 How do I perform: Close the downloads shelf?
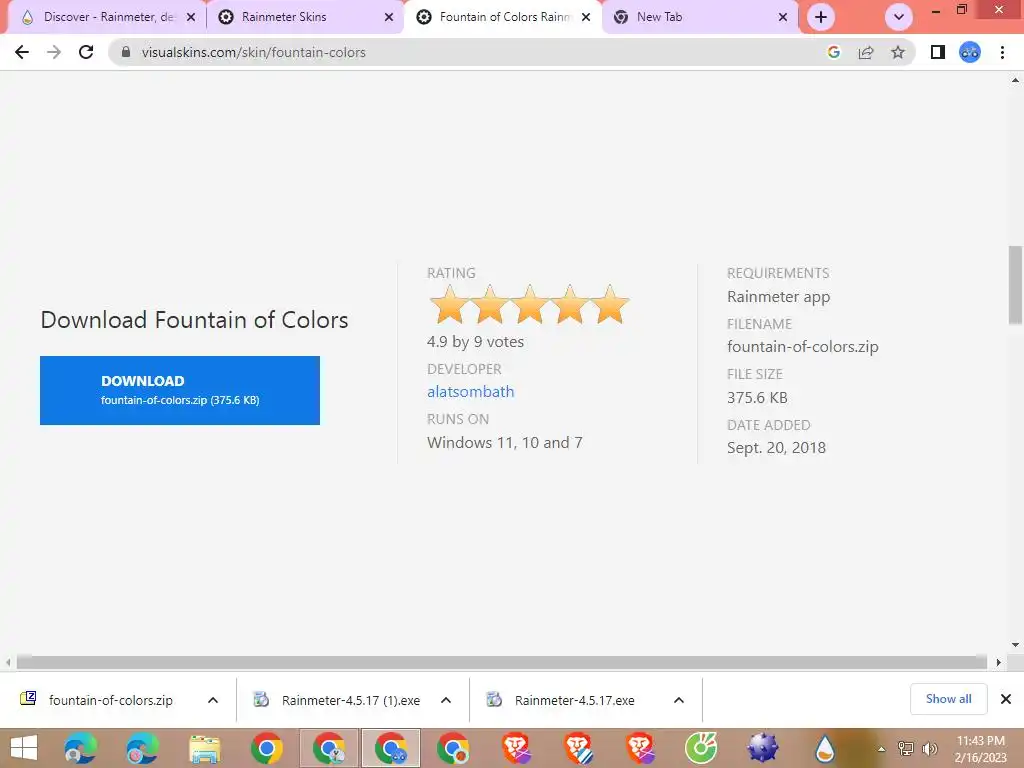tap(1006, 699)
